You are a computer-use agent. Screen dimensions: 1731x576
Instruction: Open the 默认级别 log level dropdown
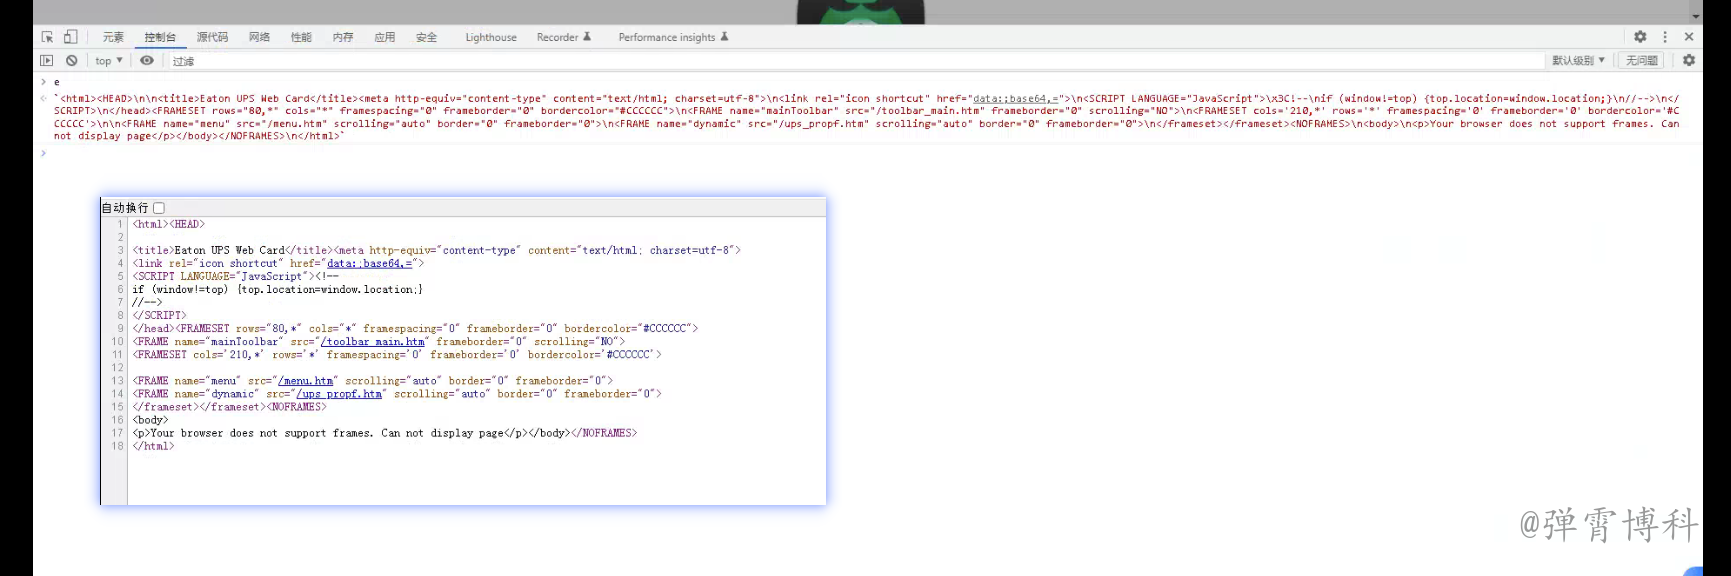[x=1578, y=61]
